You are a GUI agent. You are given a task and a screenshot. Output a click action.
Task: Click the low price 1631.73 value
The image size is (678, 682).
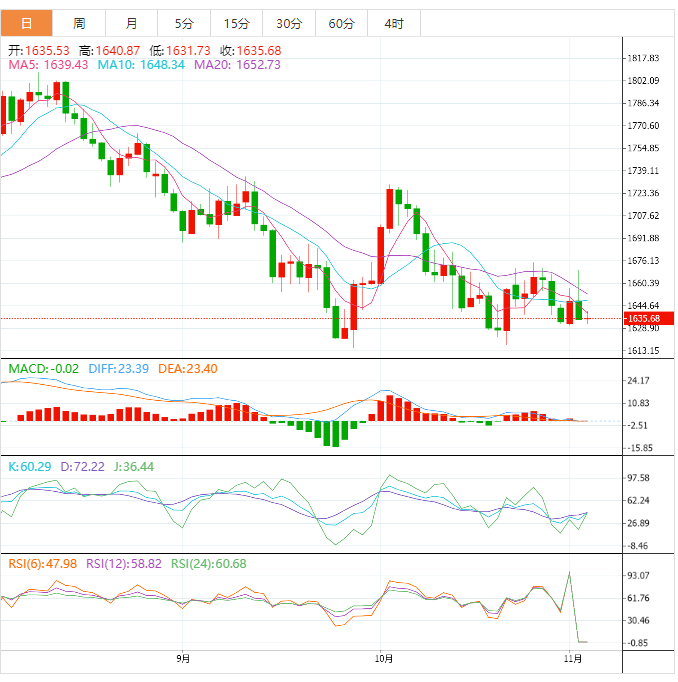pyautogui.click(x=188, y=51)
